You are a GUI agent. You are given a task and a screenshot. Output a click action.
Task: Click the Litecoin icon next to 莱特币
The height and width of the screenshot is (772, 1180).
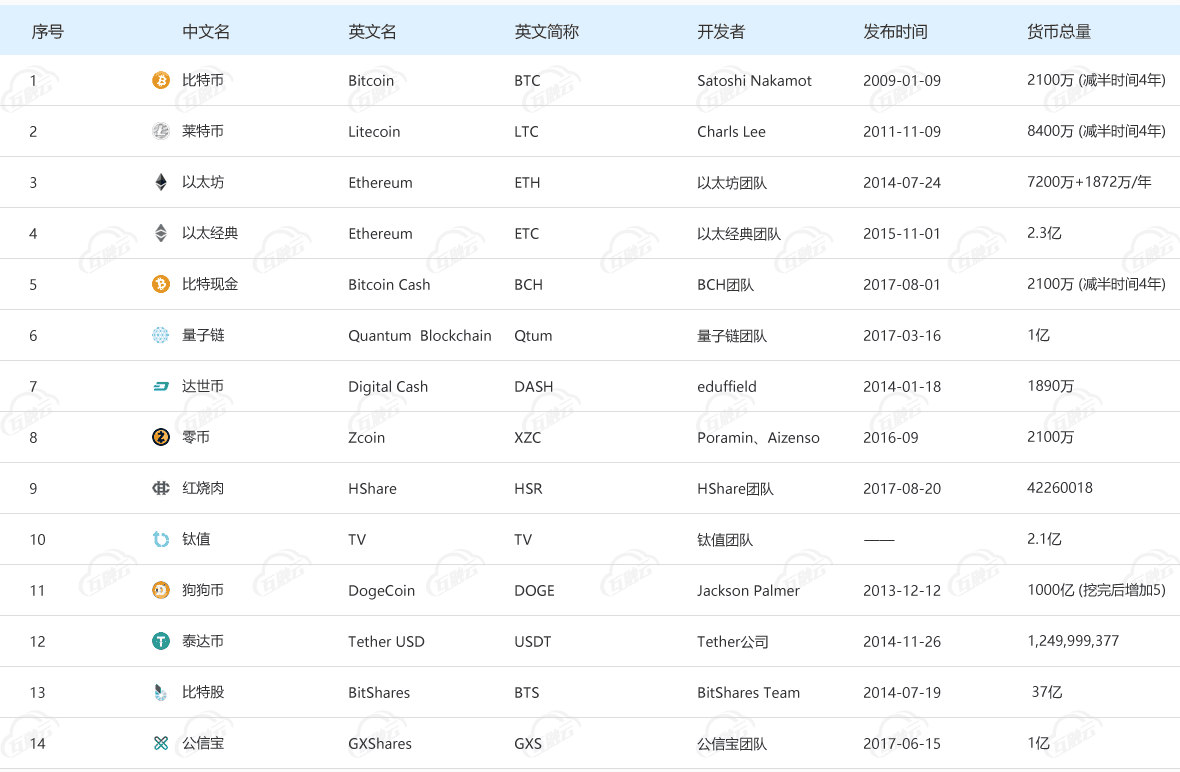point(161,131)
